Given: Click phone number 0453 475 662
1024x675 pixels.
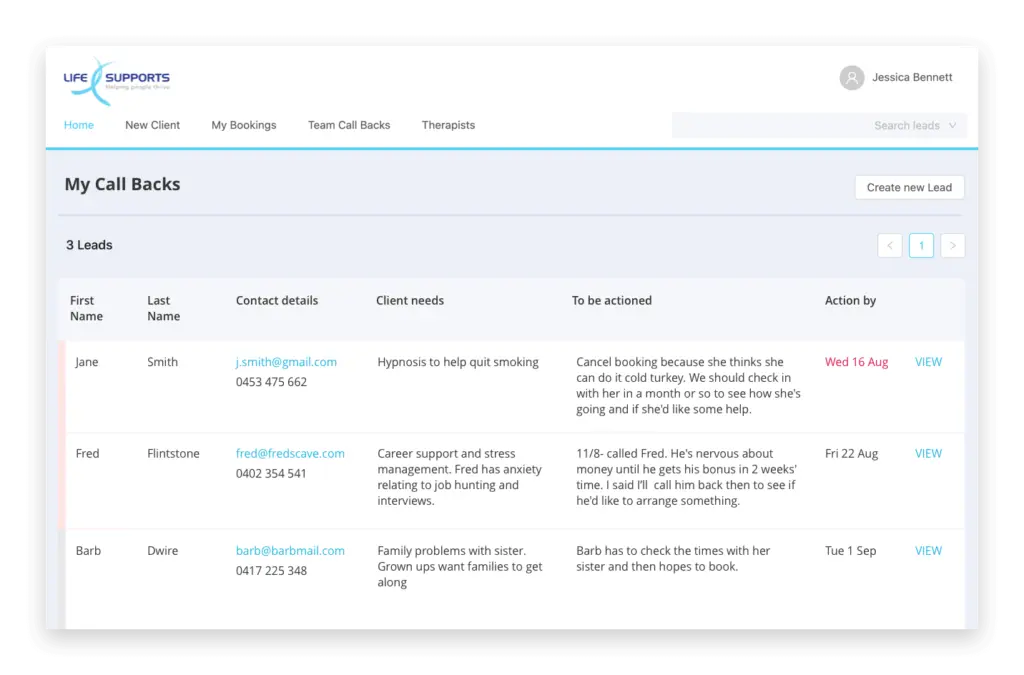Looking at the screenshot, I should tap(271, 382).
